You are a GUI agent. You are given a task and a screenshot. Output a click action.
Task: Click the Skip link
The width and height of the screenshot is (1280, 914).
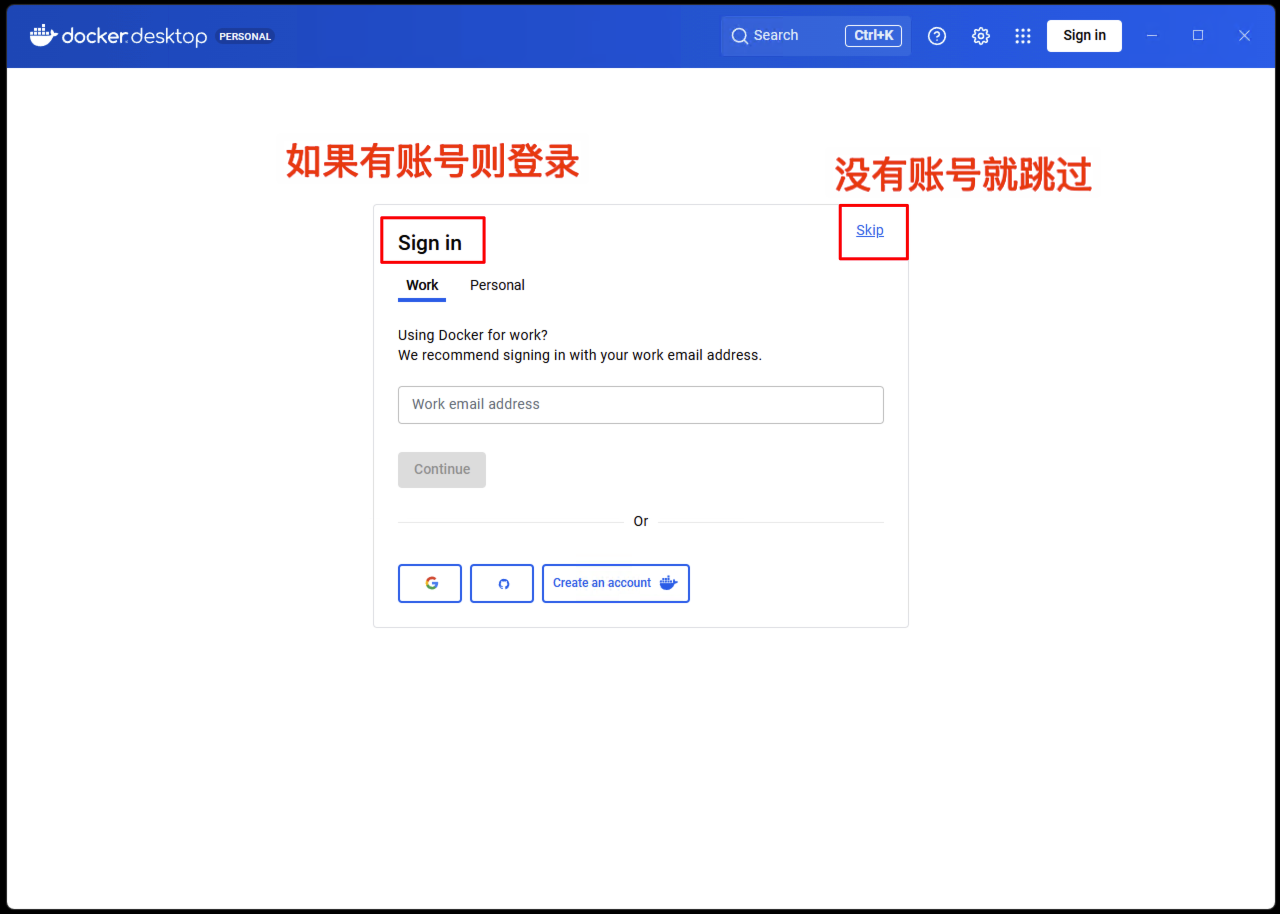870,230
